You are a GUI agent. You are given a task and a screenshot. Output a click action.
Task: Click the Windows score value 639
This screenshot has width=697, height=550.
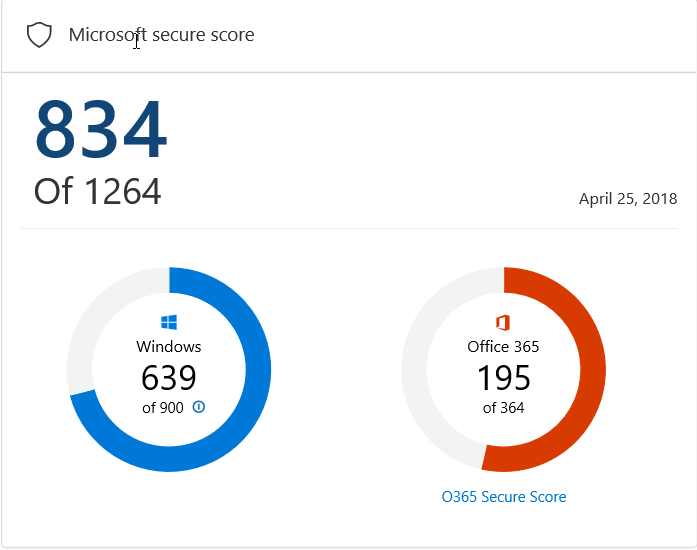[169, 378]
